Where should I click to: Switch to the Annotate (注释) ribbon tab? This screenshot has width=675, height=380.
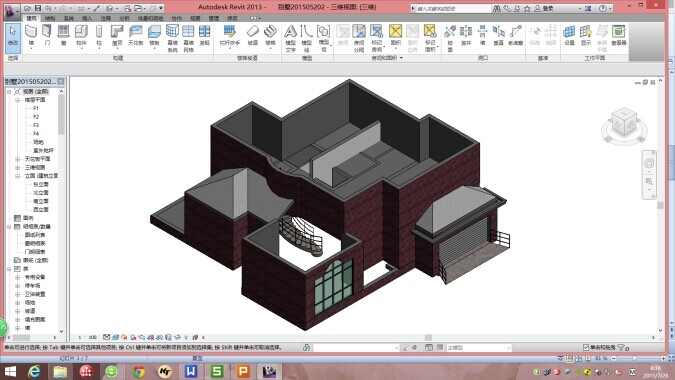pos(106,18)
